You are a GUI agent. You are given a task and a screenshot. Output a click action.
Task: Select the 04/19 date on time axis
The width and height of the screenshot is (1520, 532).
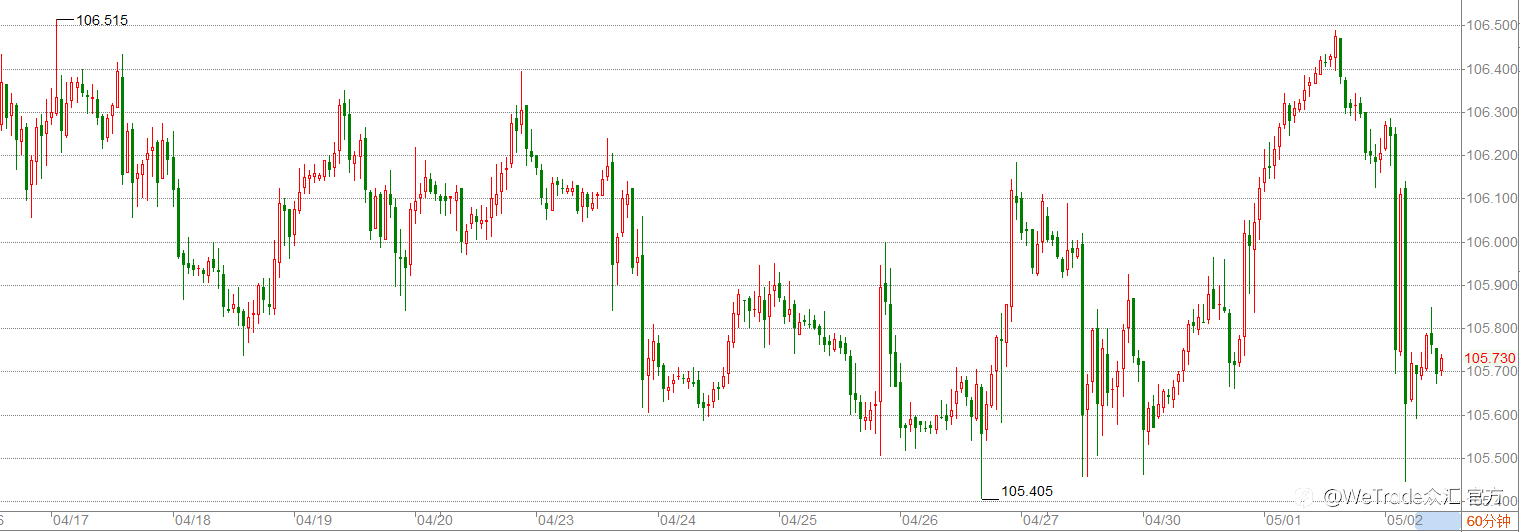[314, 521]
